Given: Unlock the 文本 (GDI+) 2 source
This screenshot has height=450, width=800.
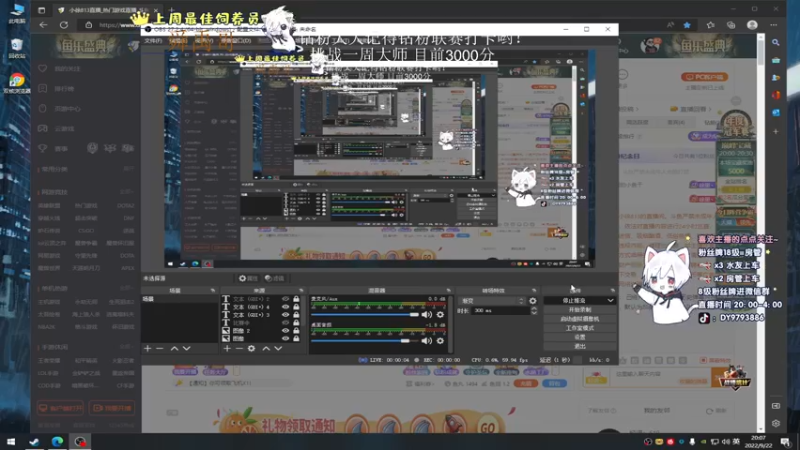Looking at the screenshot, I should pyautogui.click(x=296, y=299).
